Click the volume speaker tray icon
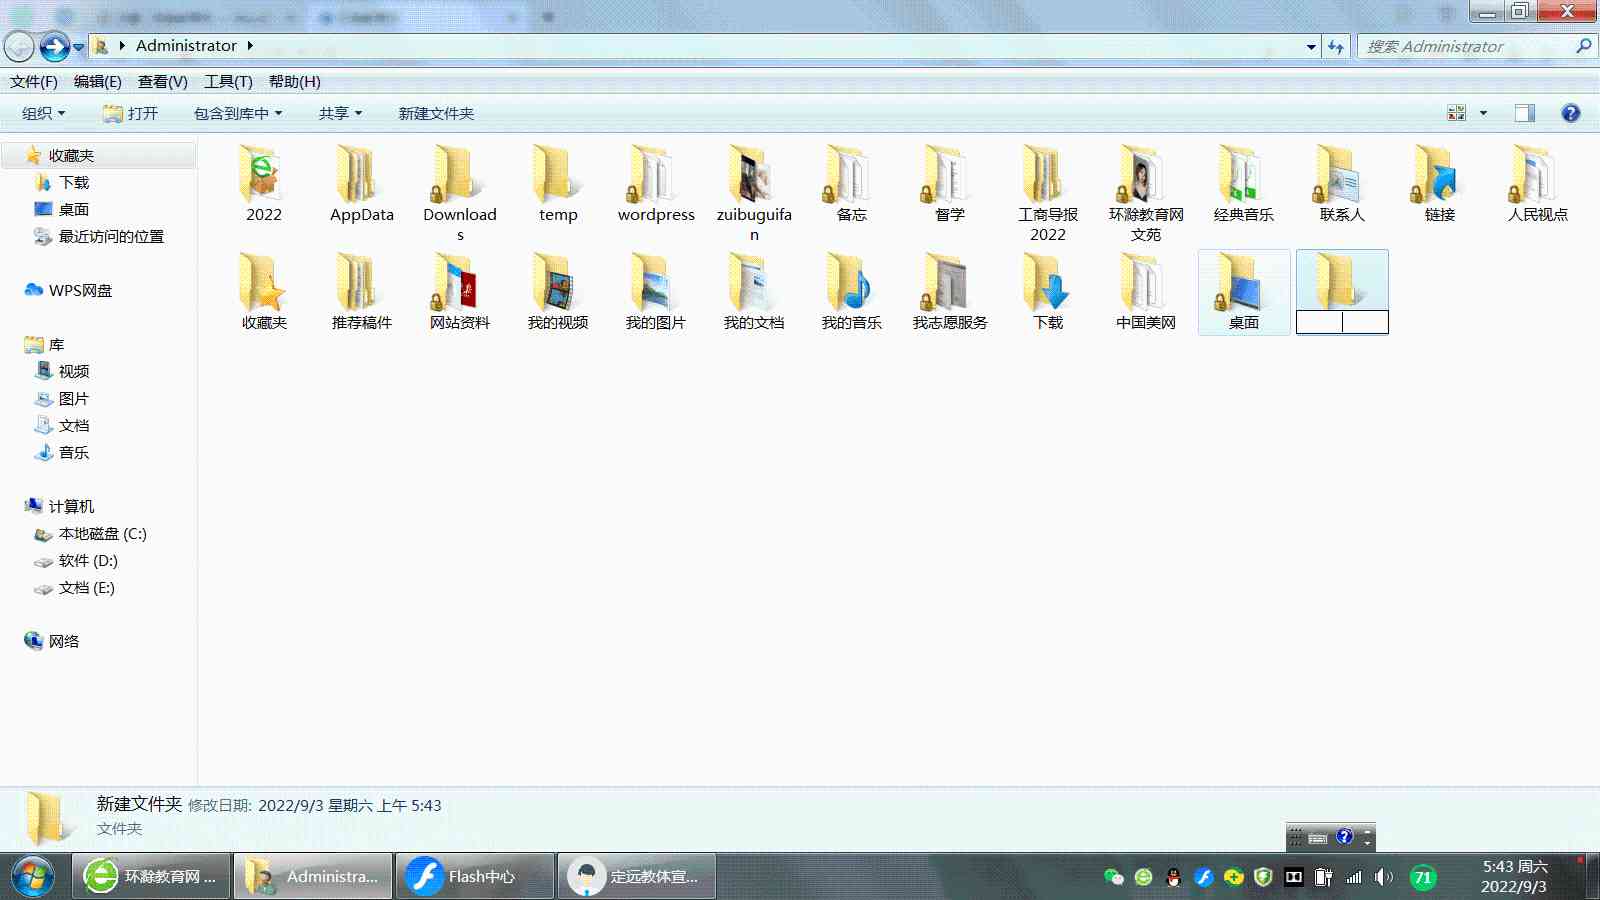 [1383, 877]
